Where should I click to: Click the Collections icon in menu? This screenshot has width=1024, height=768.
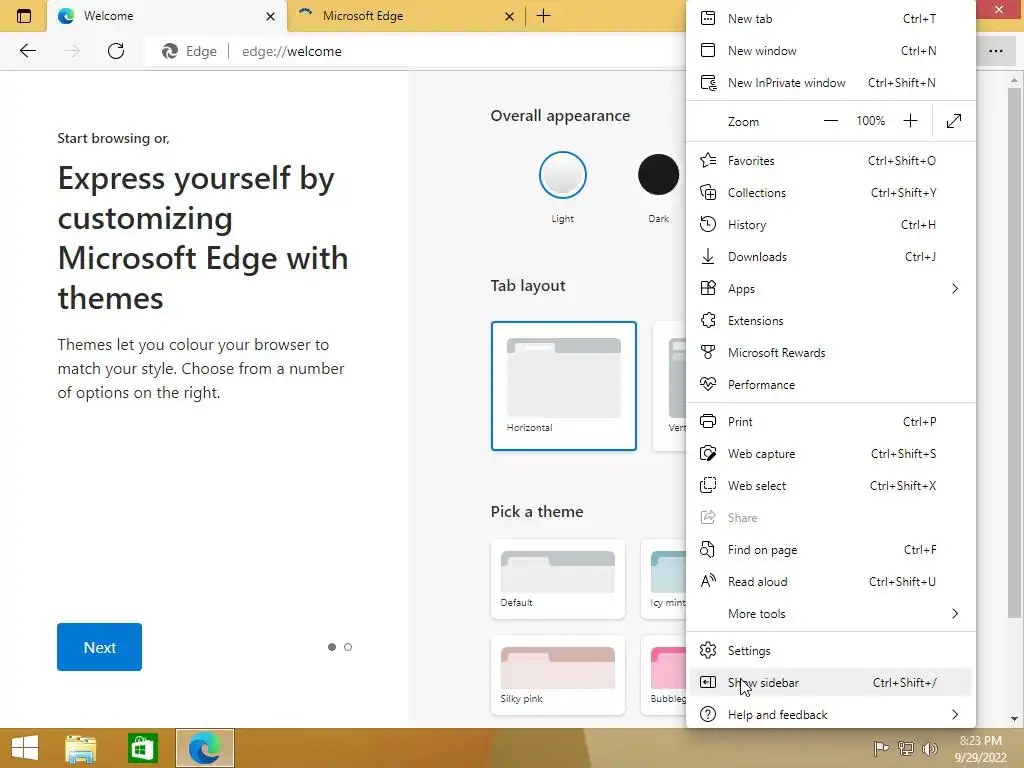click(708, 192)
